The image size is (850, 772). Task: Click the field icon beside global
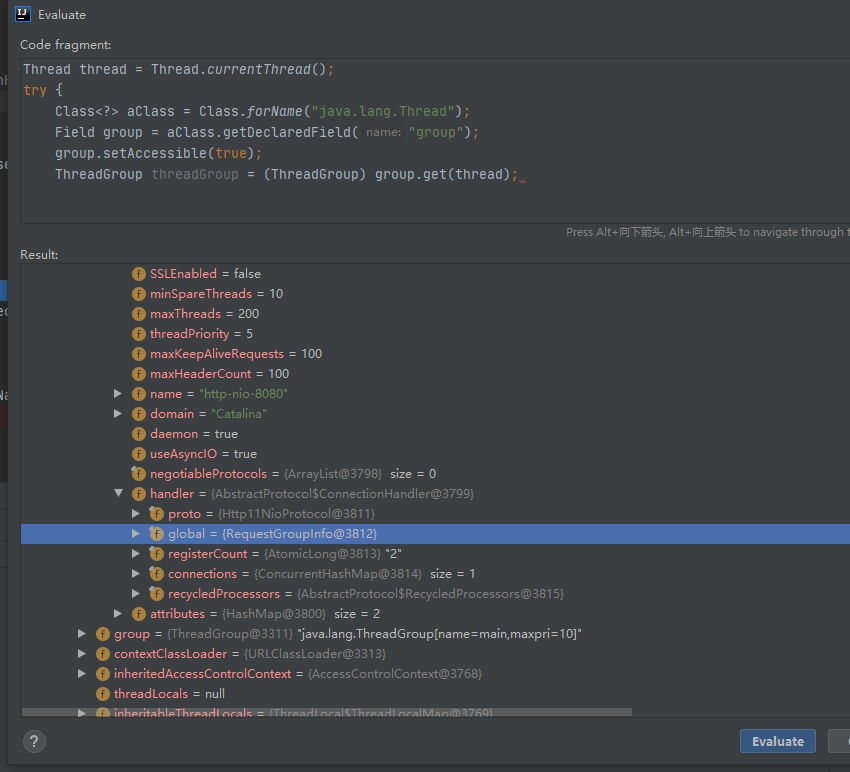click(x=157, y=534)
